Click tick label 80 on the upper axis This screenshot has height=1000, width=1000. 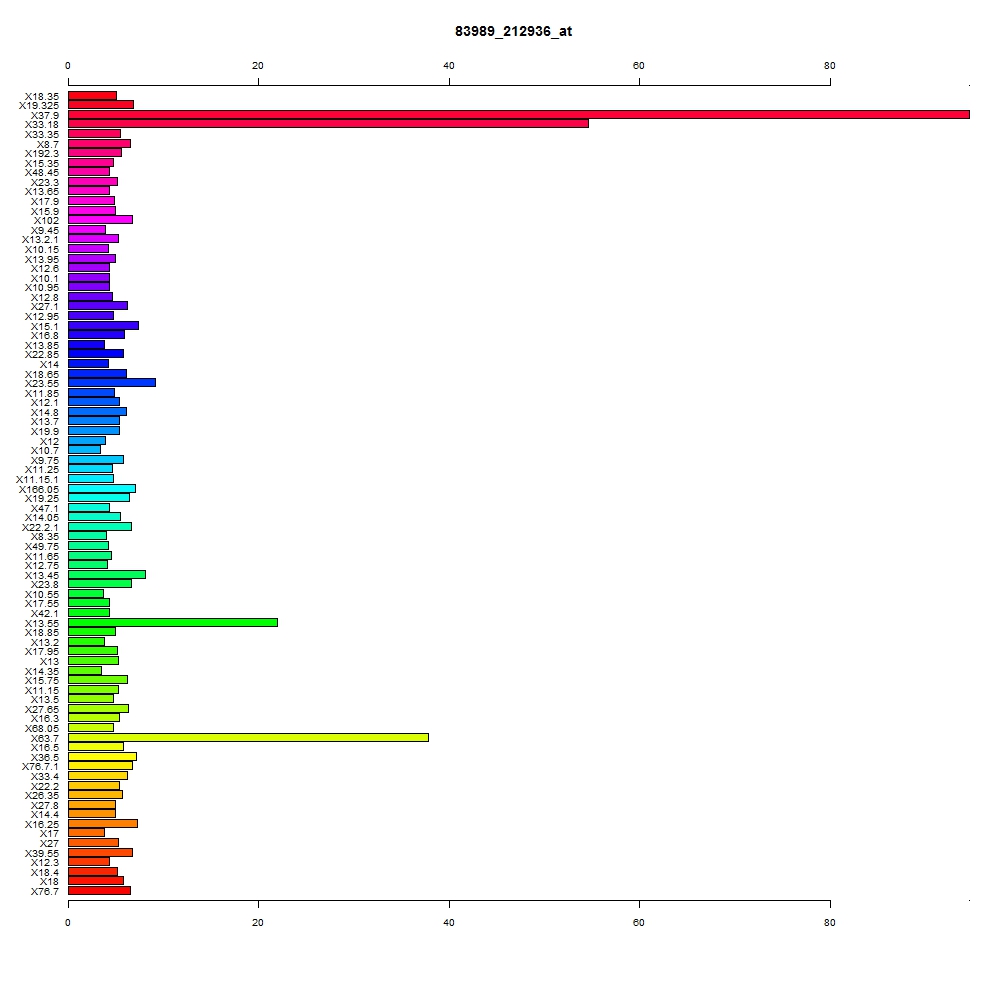click(x=829, y=66)
